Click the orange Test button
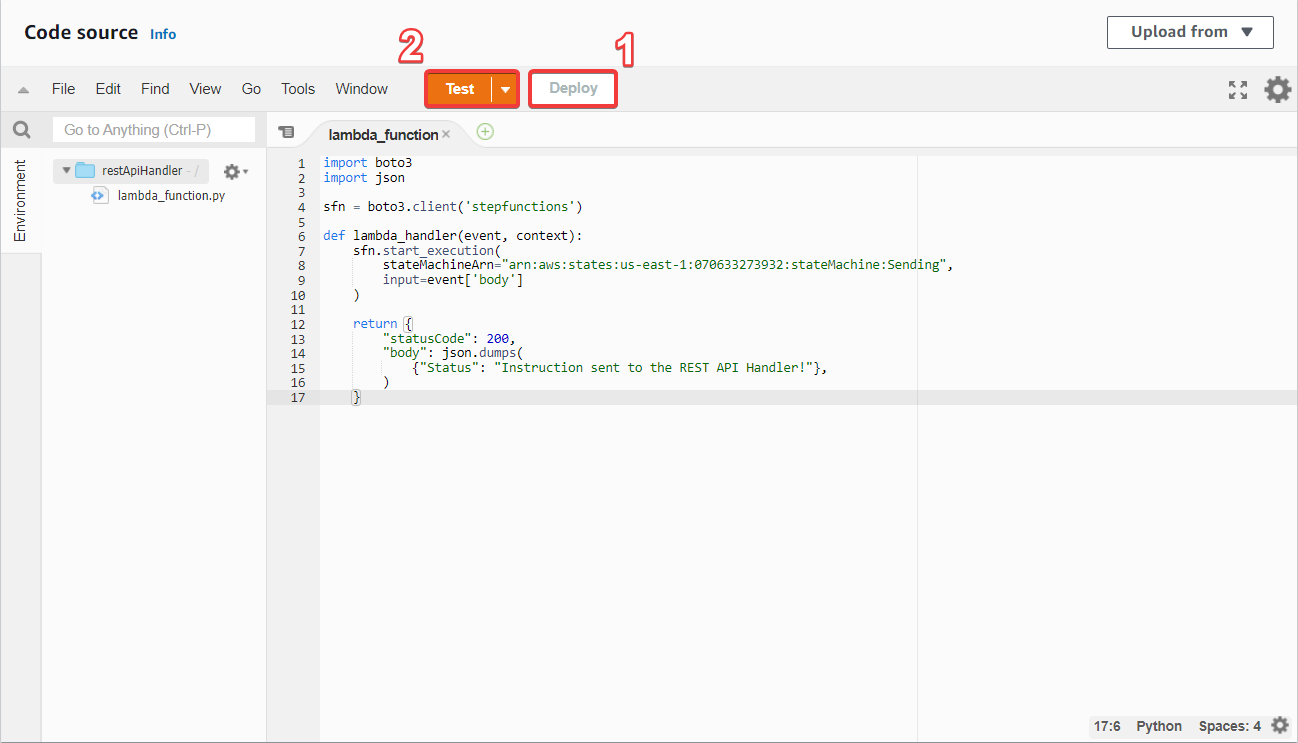This screenshot has width=1298, height=743. (460, 89)
